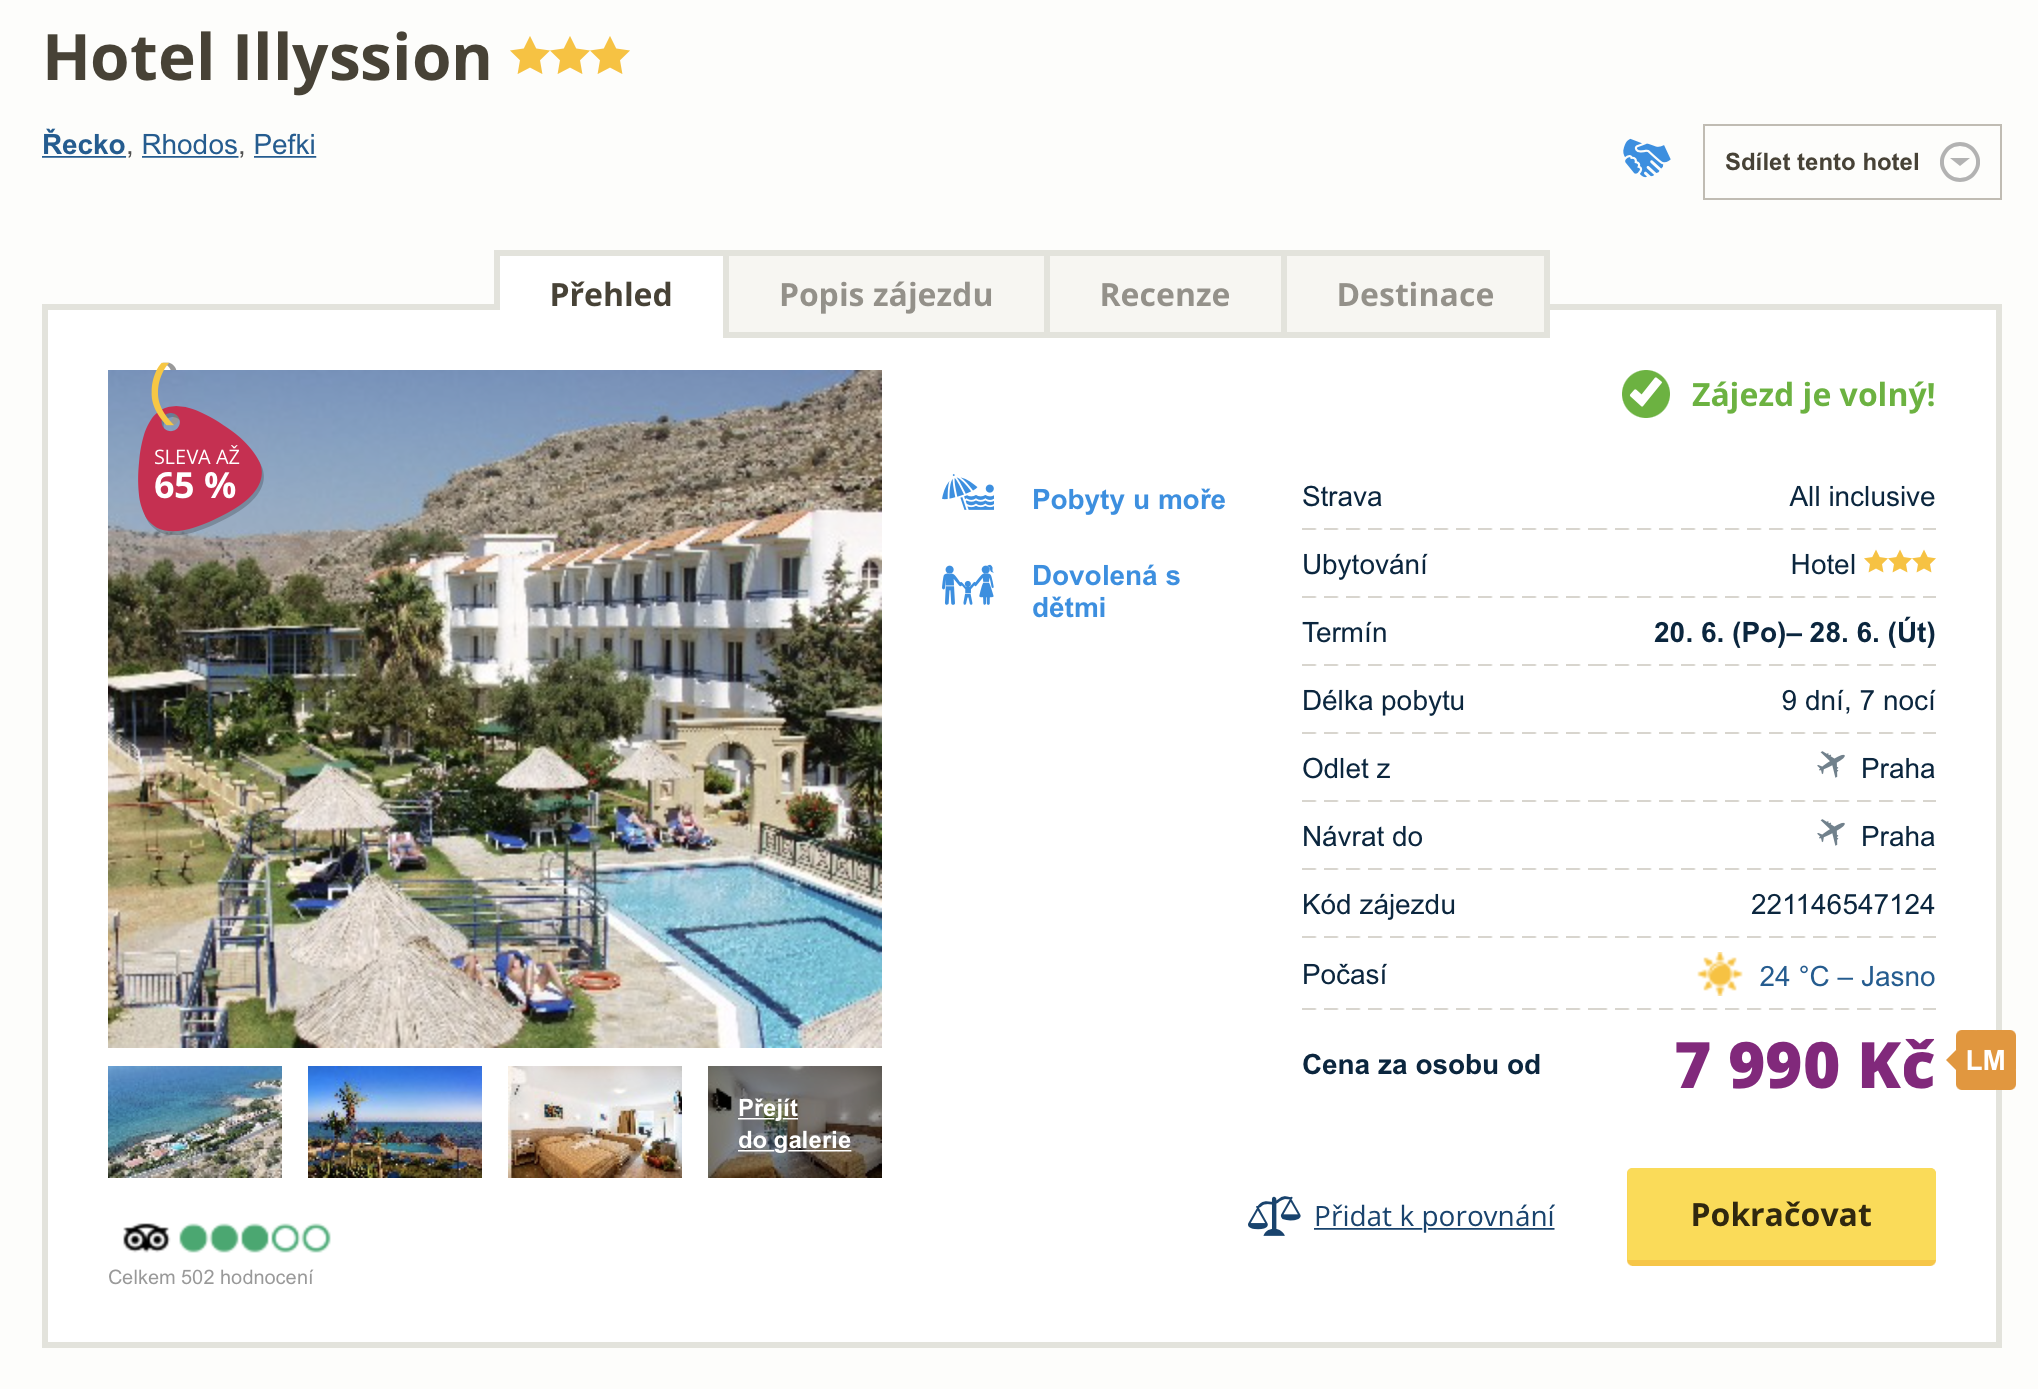Screen dimensions: 2038x1389
Task: Select the 'Destinace' tab
Action: [1414, 295]
